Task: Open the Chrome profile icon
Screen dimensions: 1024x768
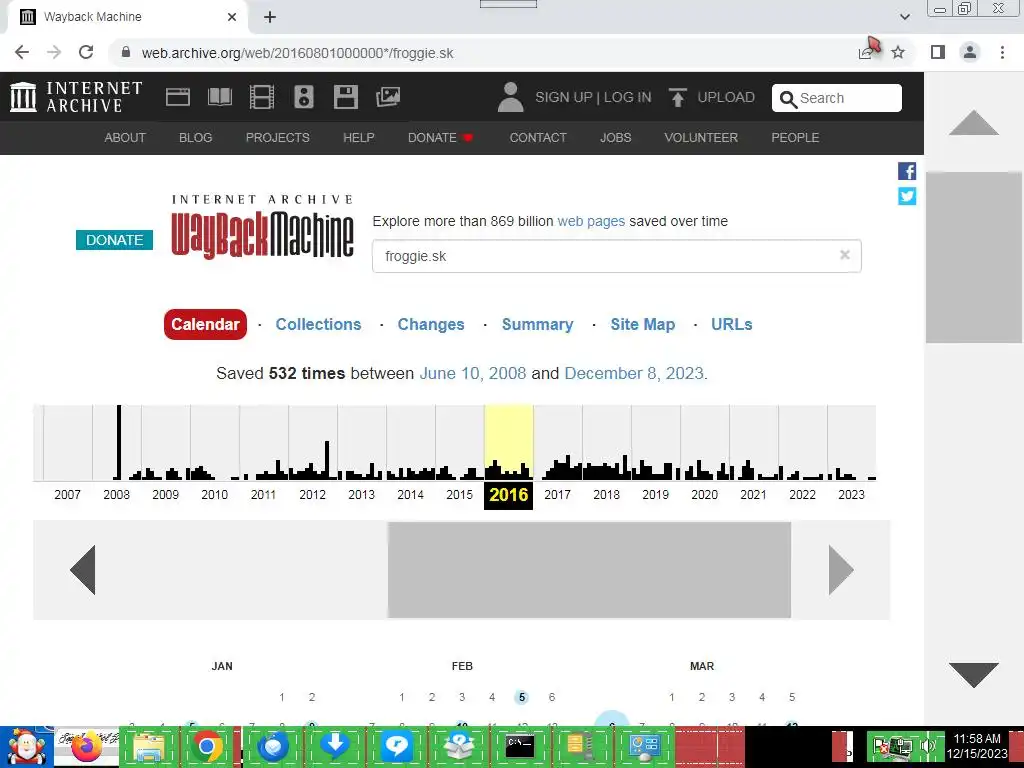Action: point(970,52)
